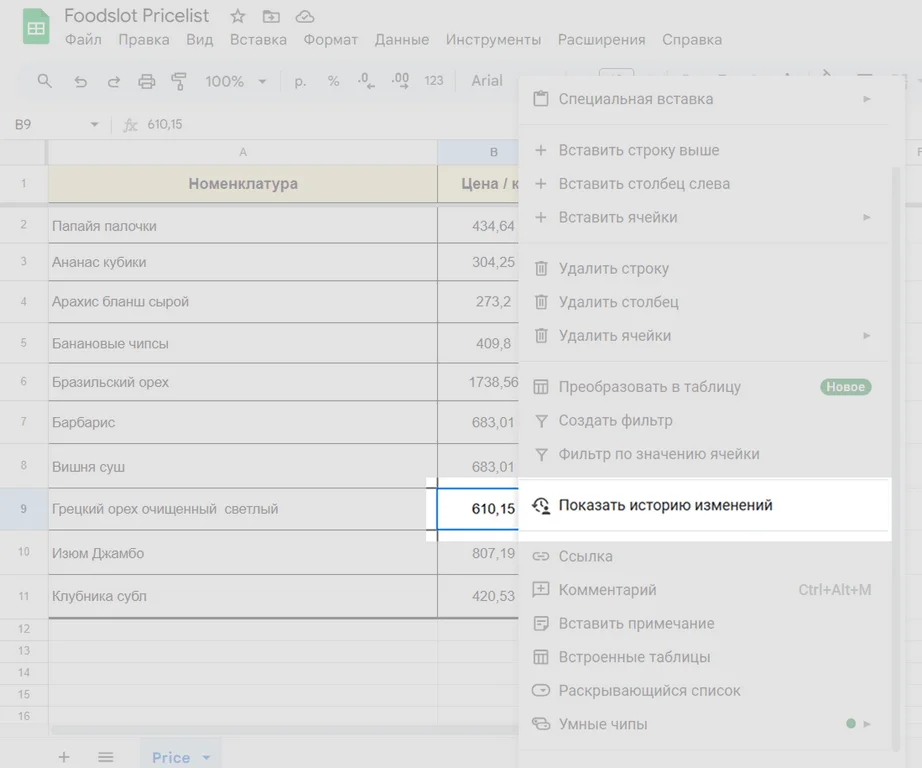Click the Move to folder icon
922x768 pixels.
271,16
